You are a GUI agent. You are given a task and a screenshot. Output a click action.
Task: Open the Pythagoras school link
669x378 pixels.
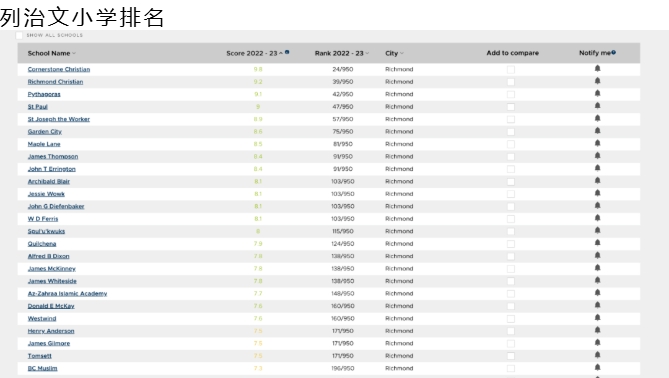[44, 94]
